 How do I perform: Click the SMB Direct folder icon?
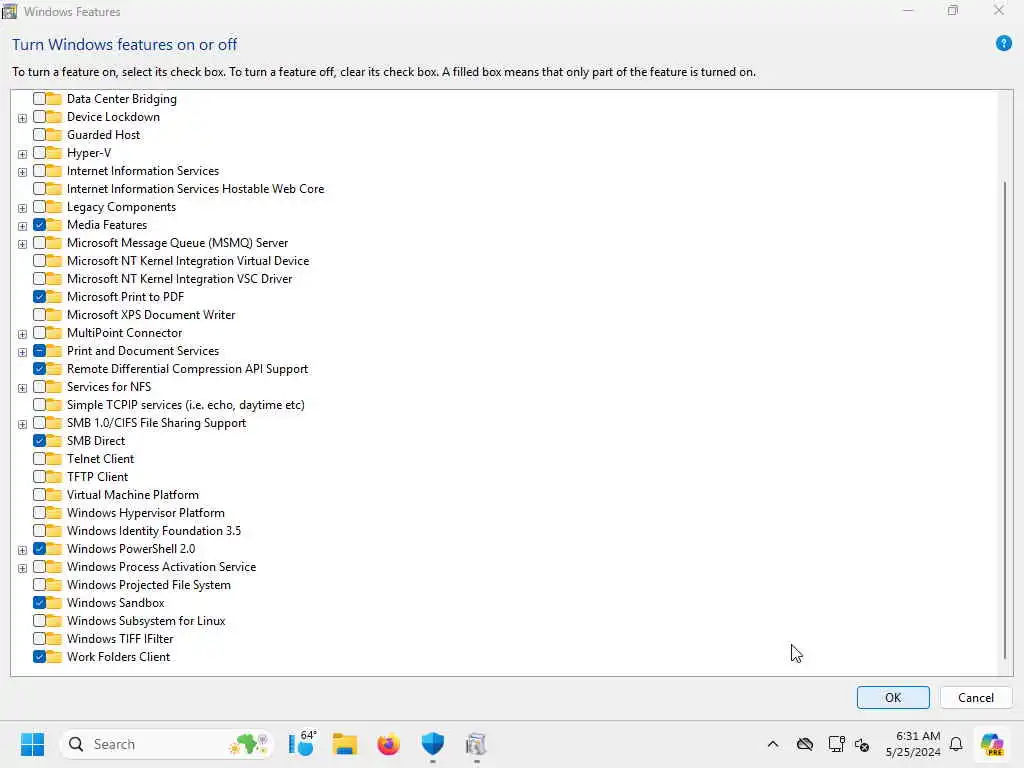[54, 441]
